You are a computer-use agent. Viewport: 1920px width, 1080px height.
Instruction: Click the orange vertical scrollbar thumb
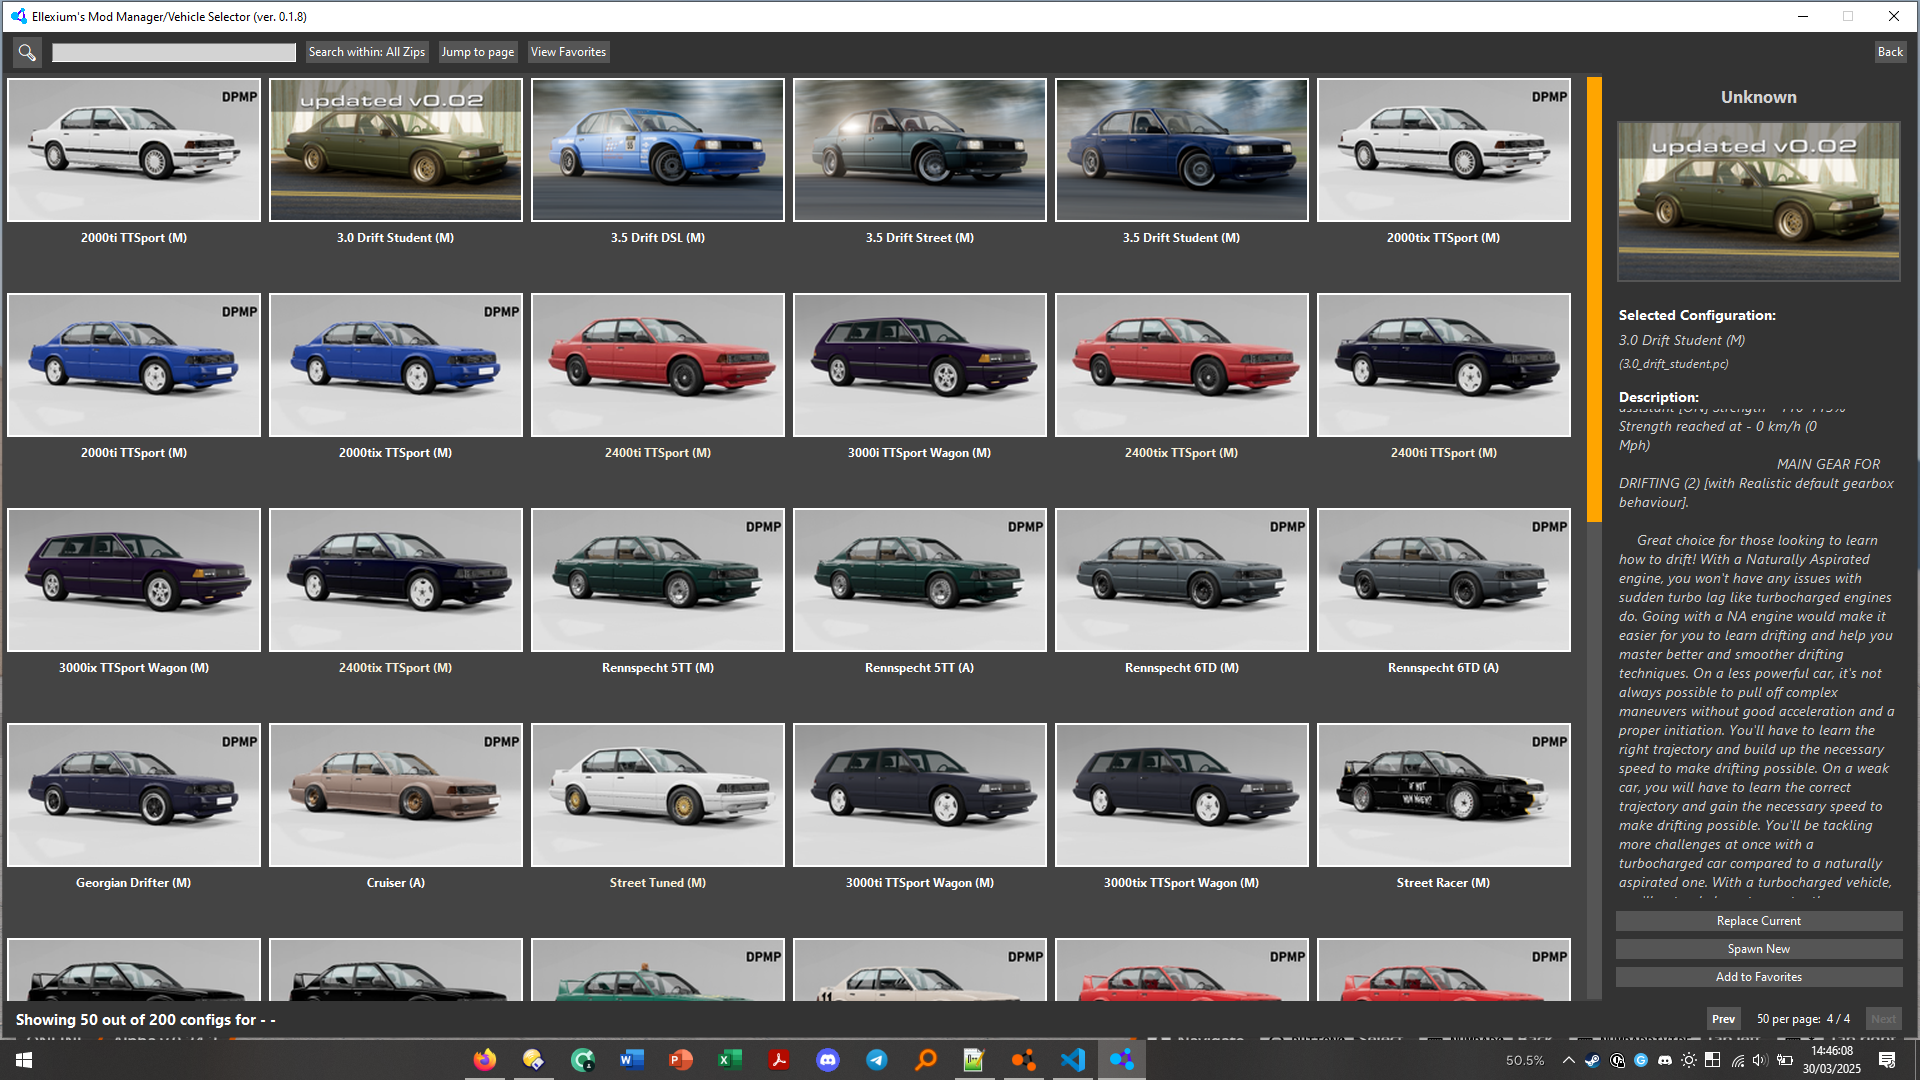[x=1594, y=300]
